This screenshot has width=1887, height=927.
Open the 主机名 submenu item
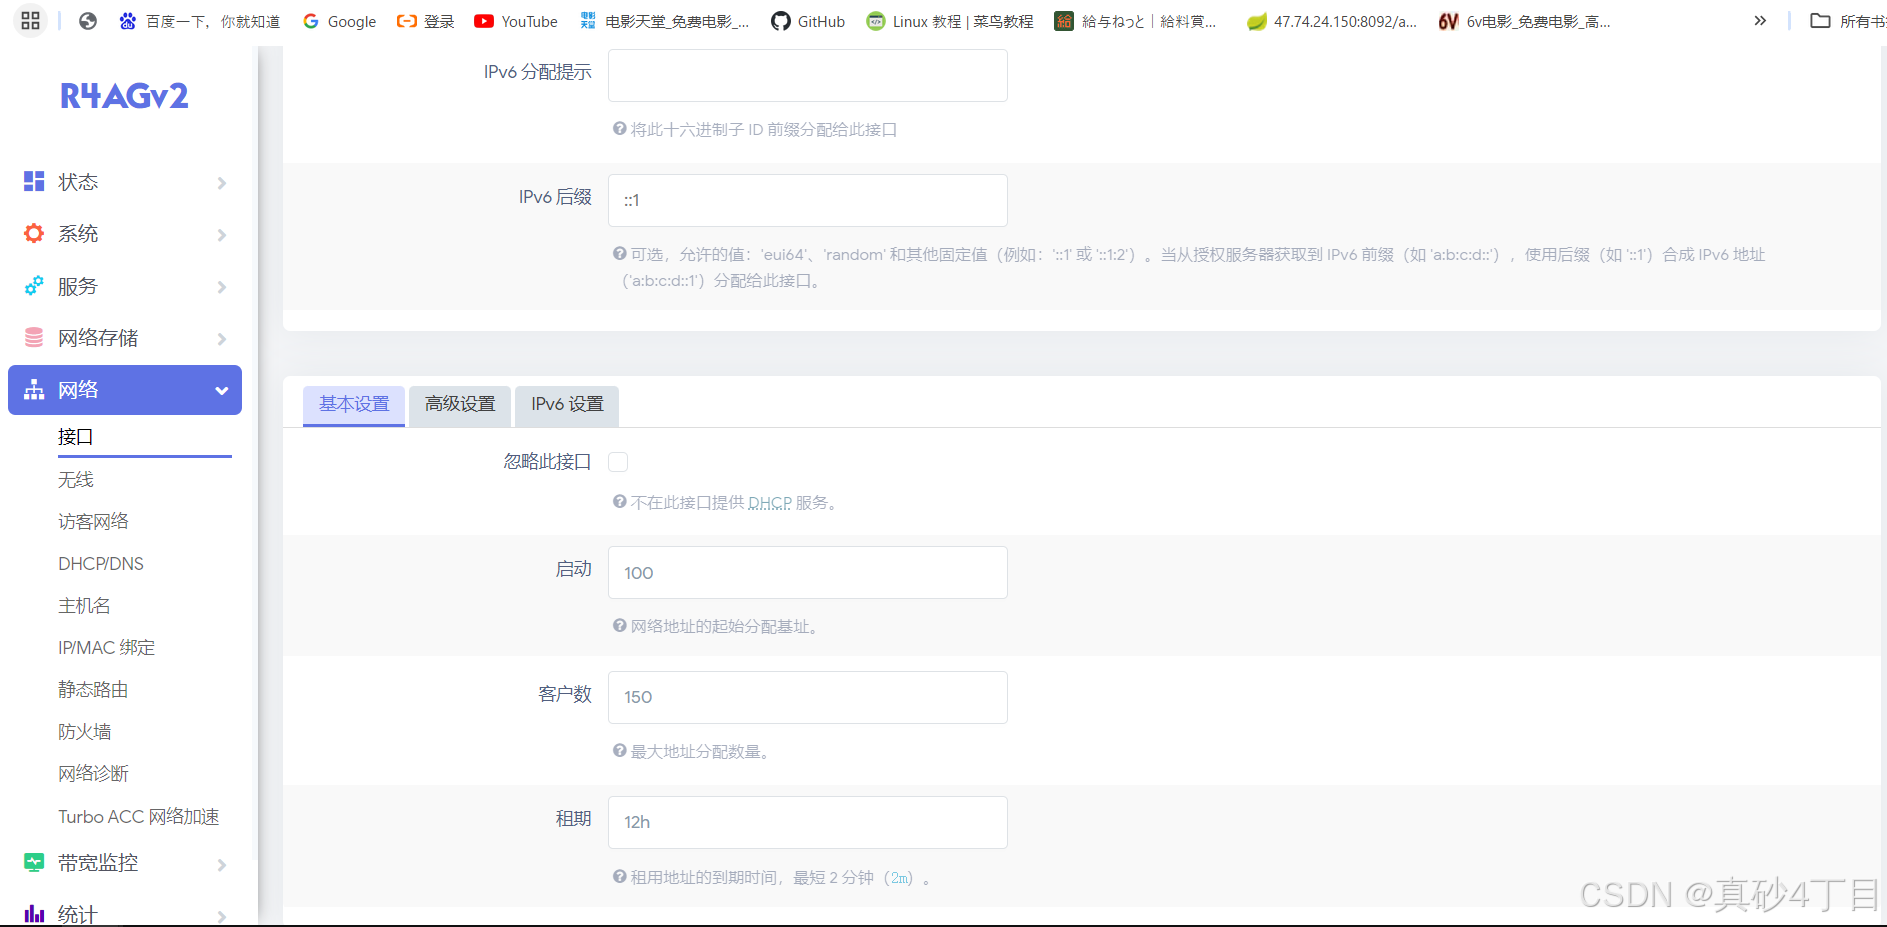click(84, 606)
